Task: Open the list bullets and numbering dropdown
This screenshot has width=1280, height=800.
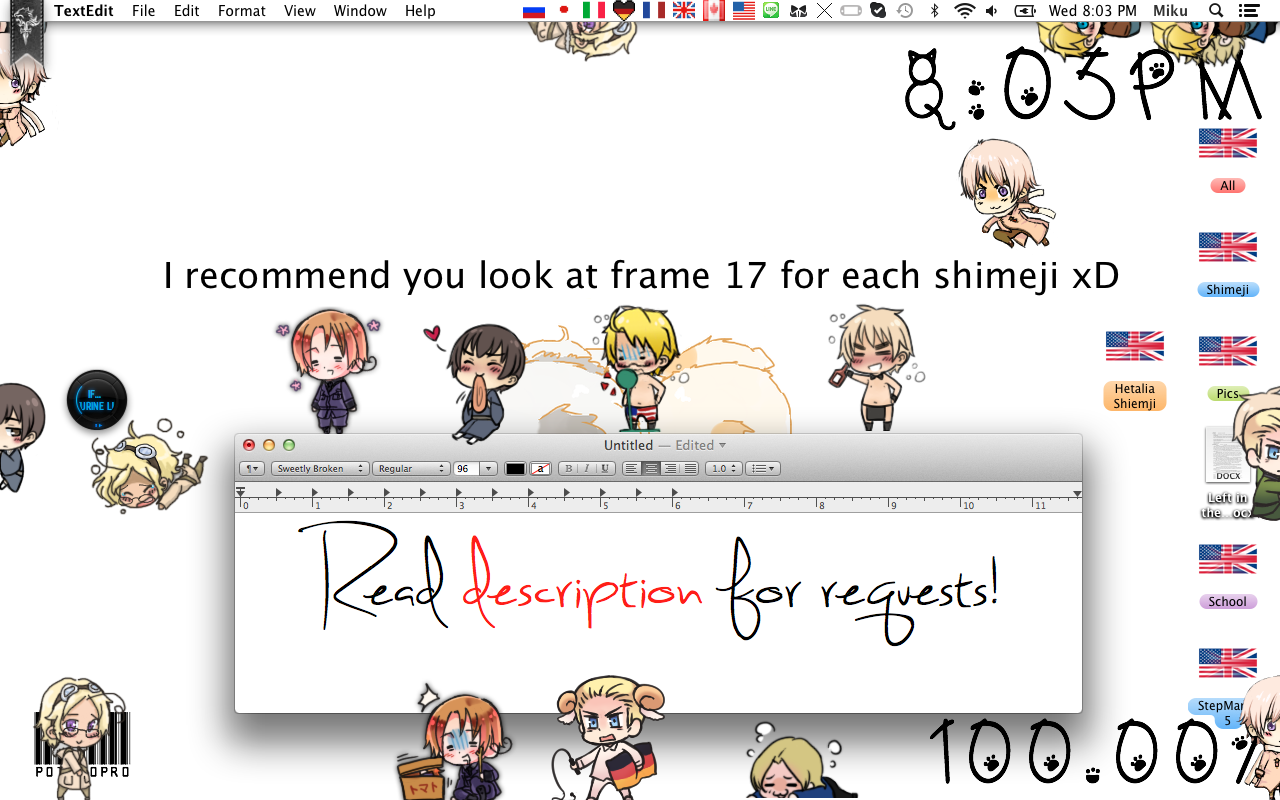Action: [763, 468]
